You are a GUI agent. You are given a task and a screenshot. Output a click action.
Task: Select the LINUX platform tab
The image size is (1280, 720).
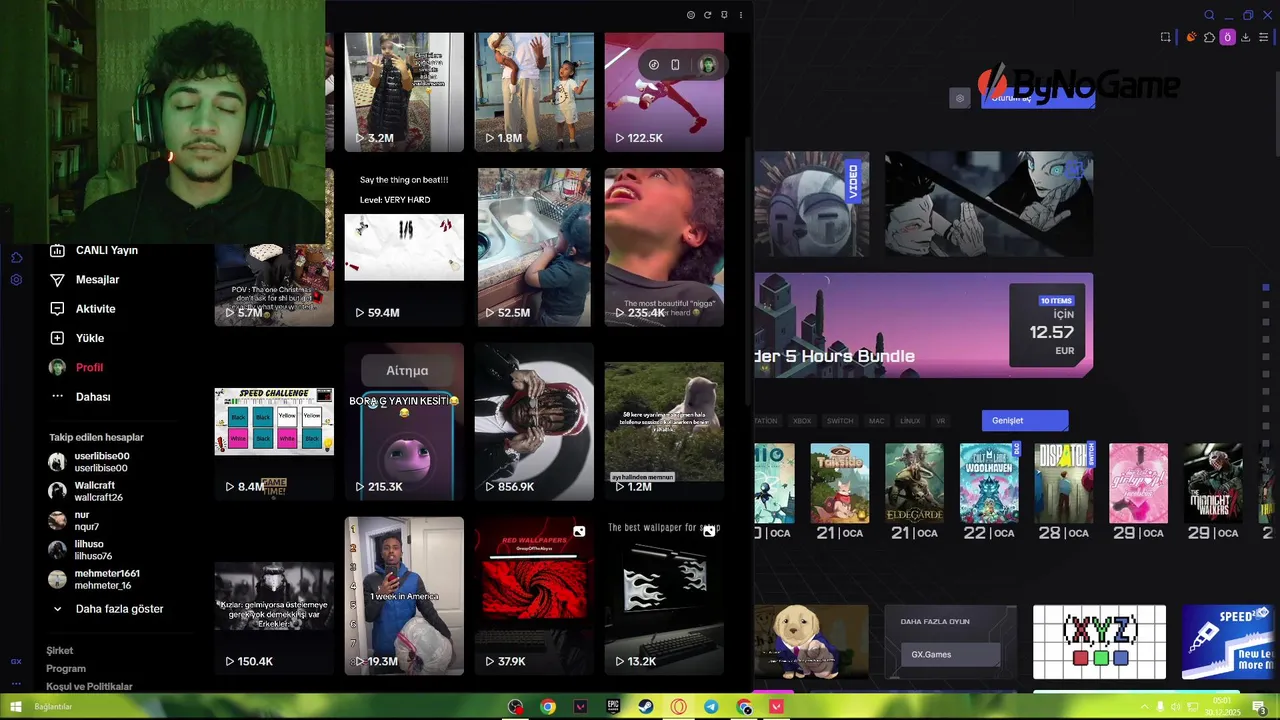[x=909, y=421]
